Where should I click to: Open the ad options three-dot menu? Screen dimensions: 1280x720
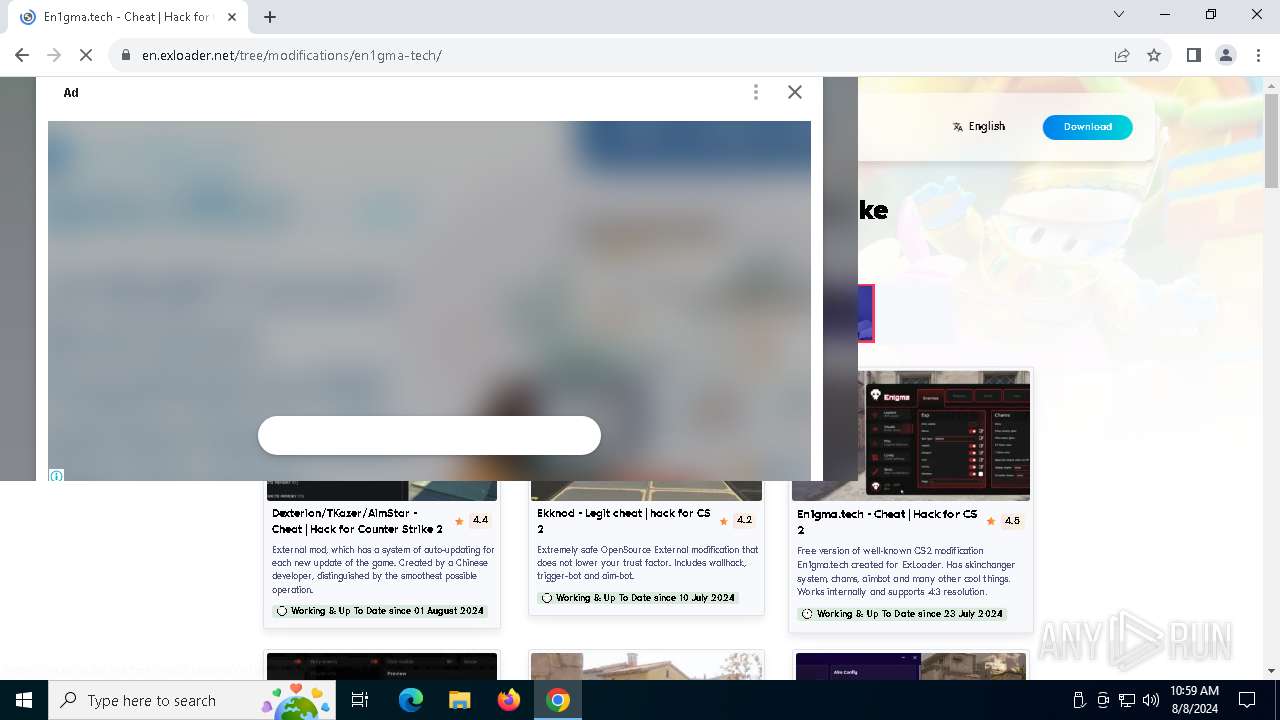(x=756, y=92)
